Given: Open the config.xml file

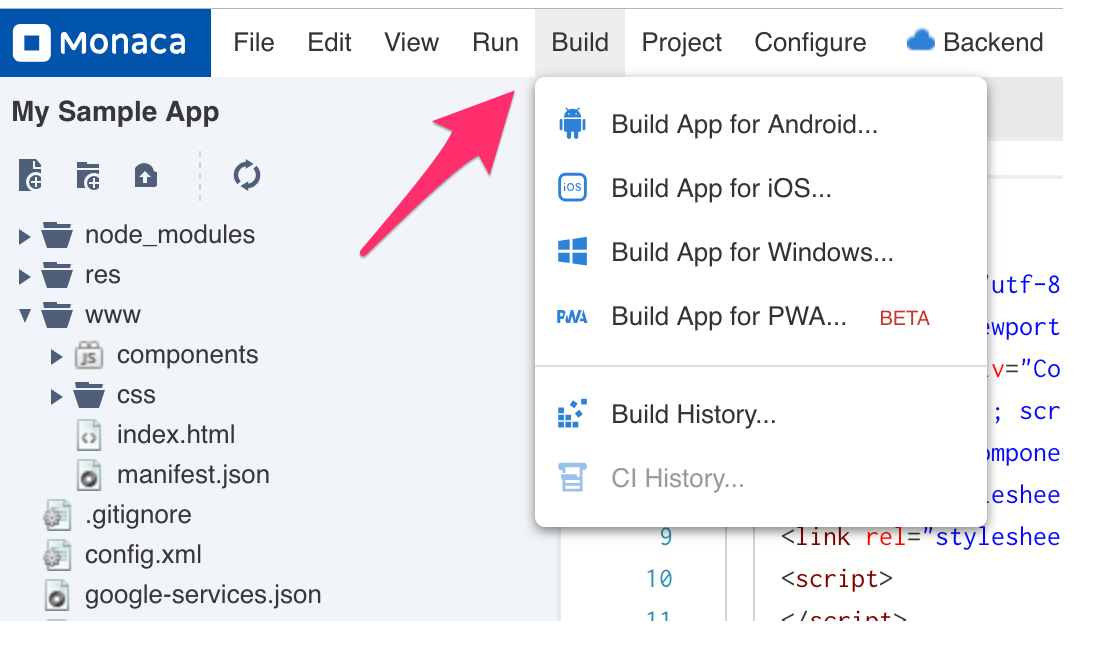Looking at the screenshot, I should click(143, 555).
